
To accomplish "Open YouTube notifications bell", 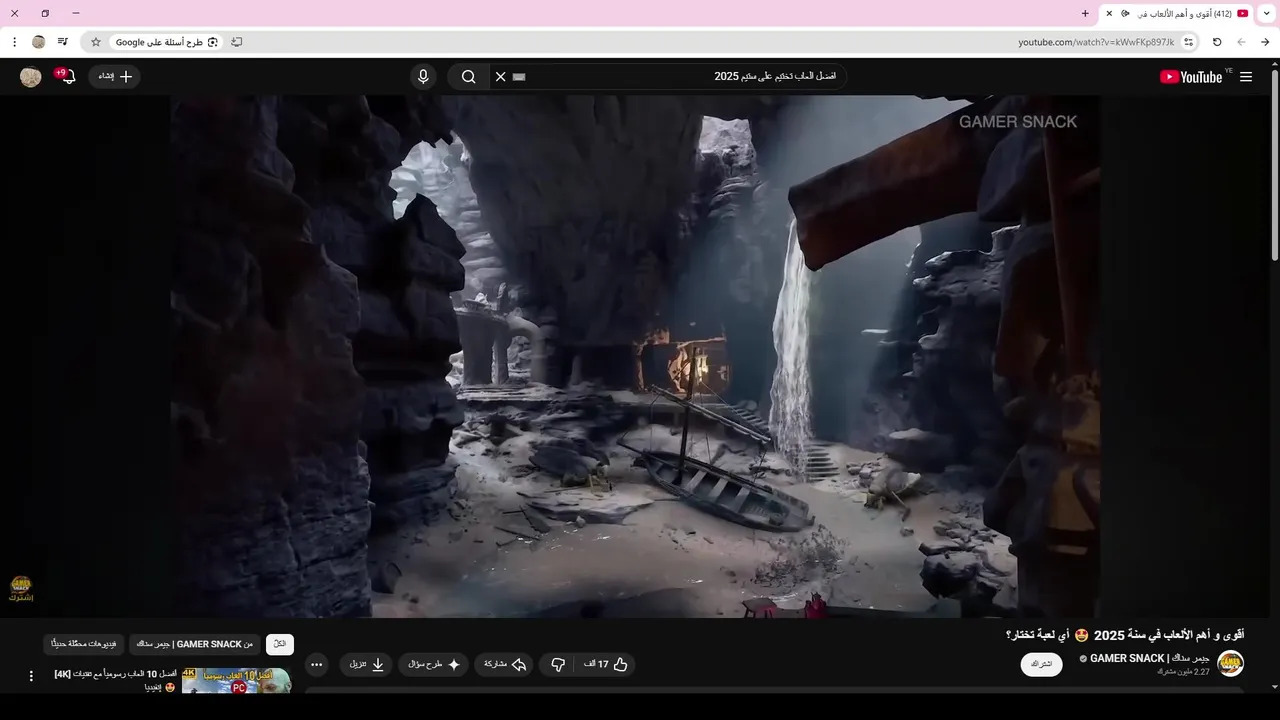I will click(68, 77).
